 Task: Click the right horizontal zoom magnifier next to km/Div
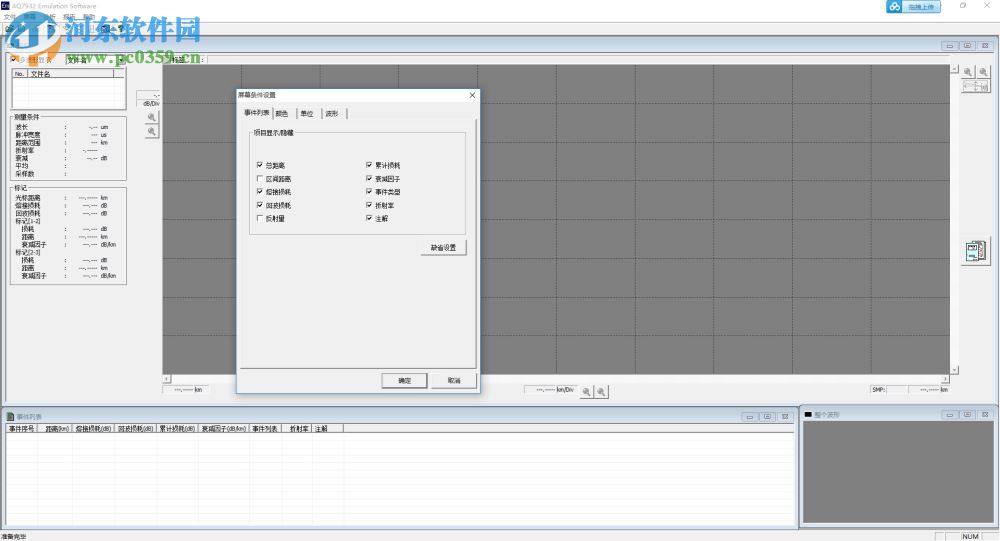click(601, 392)
